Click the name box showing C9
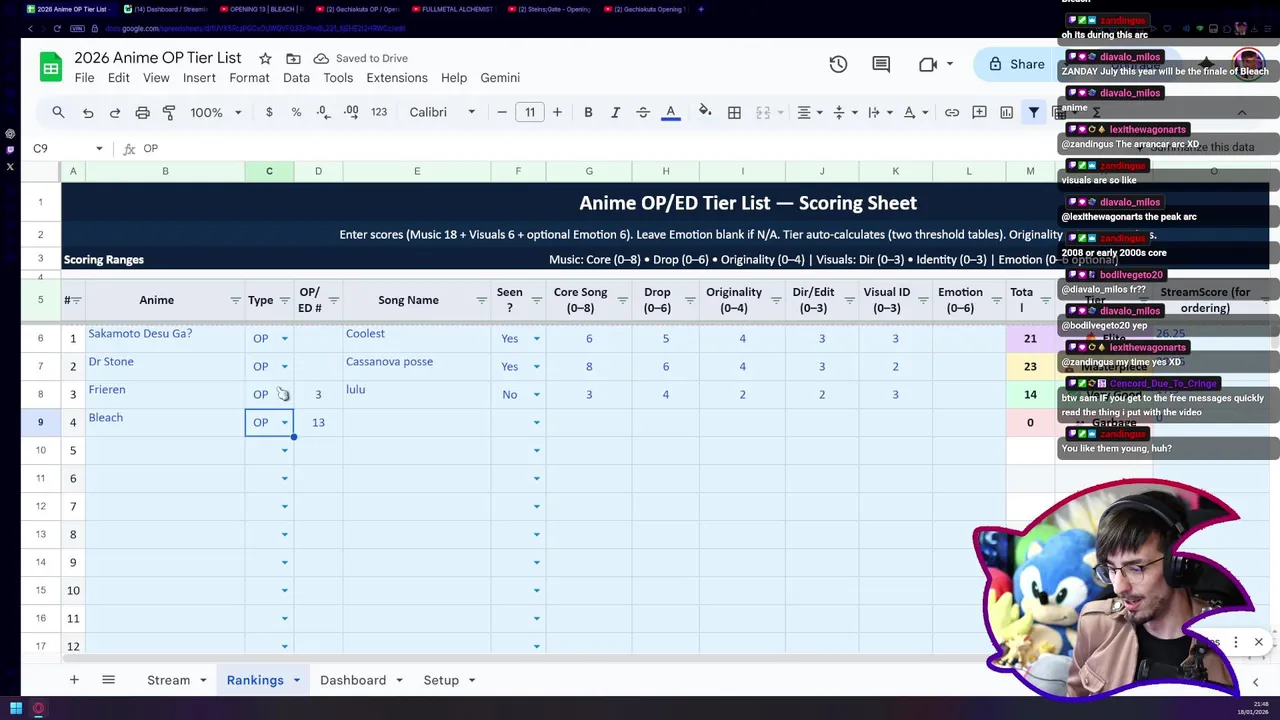 coord(68,148)
